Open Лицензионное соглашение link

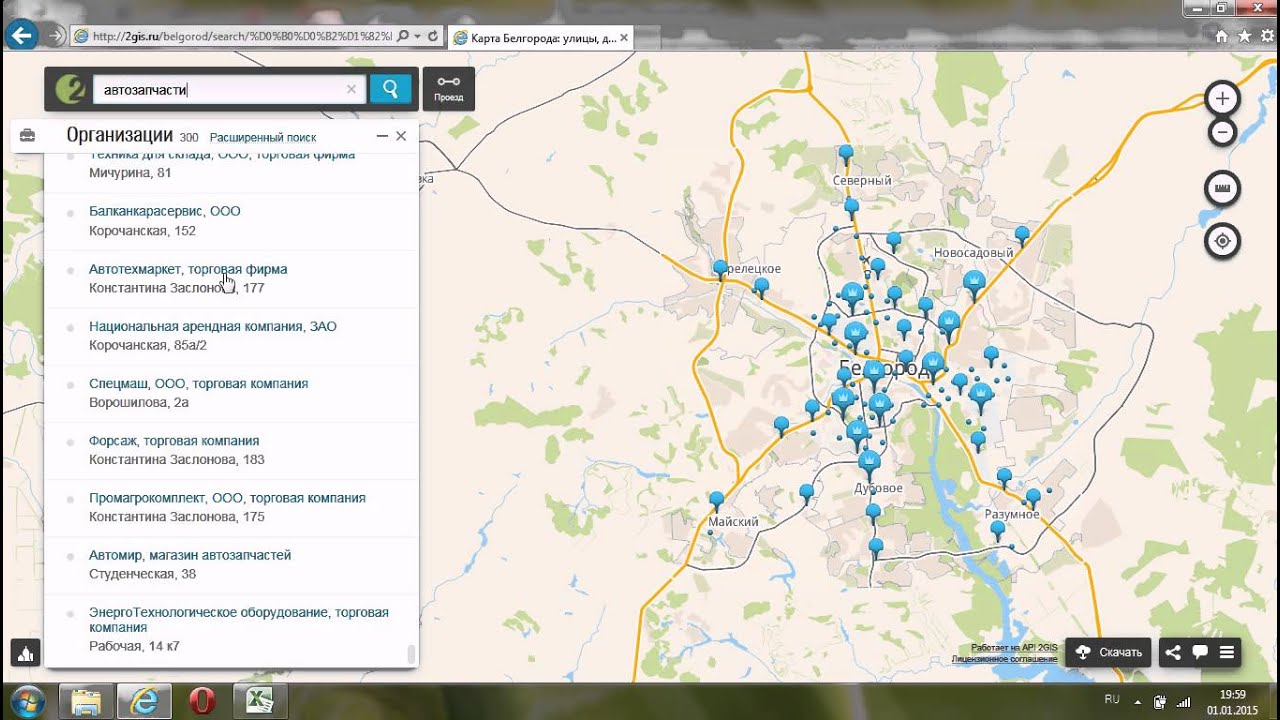tap(1004, 659)
